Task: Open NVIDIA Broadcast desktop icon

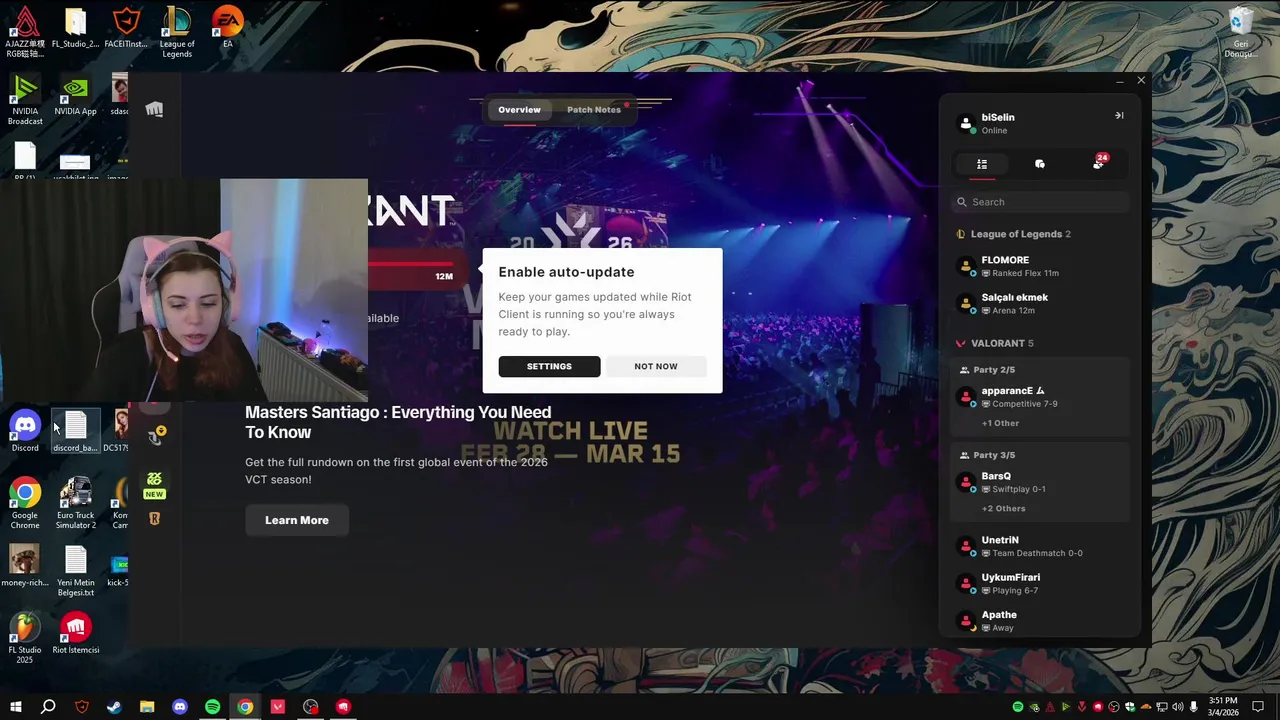Action: pyautogui.click(x=25, y=99)
